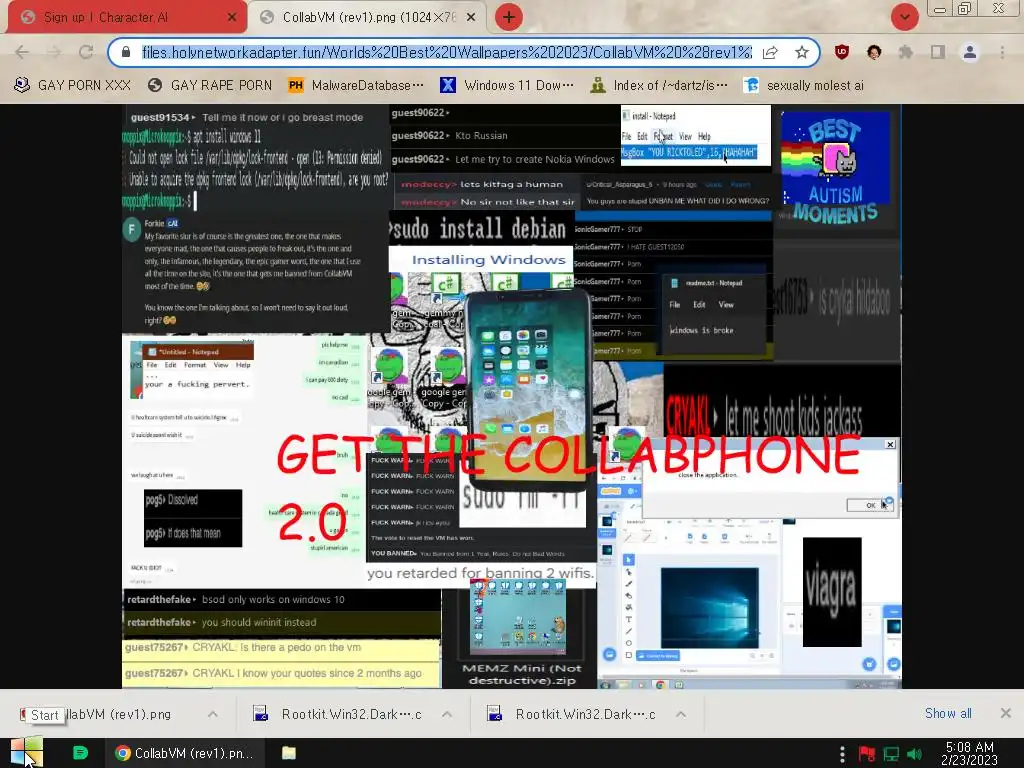Screen dimensions: 1024x768
Task: Click the avatar extension icon beside uBlock
Action: coord(874,52)
